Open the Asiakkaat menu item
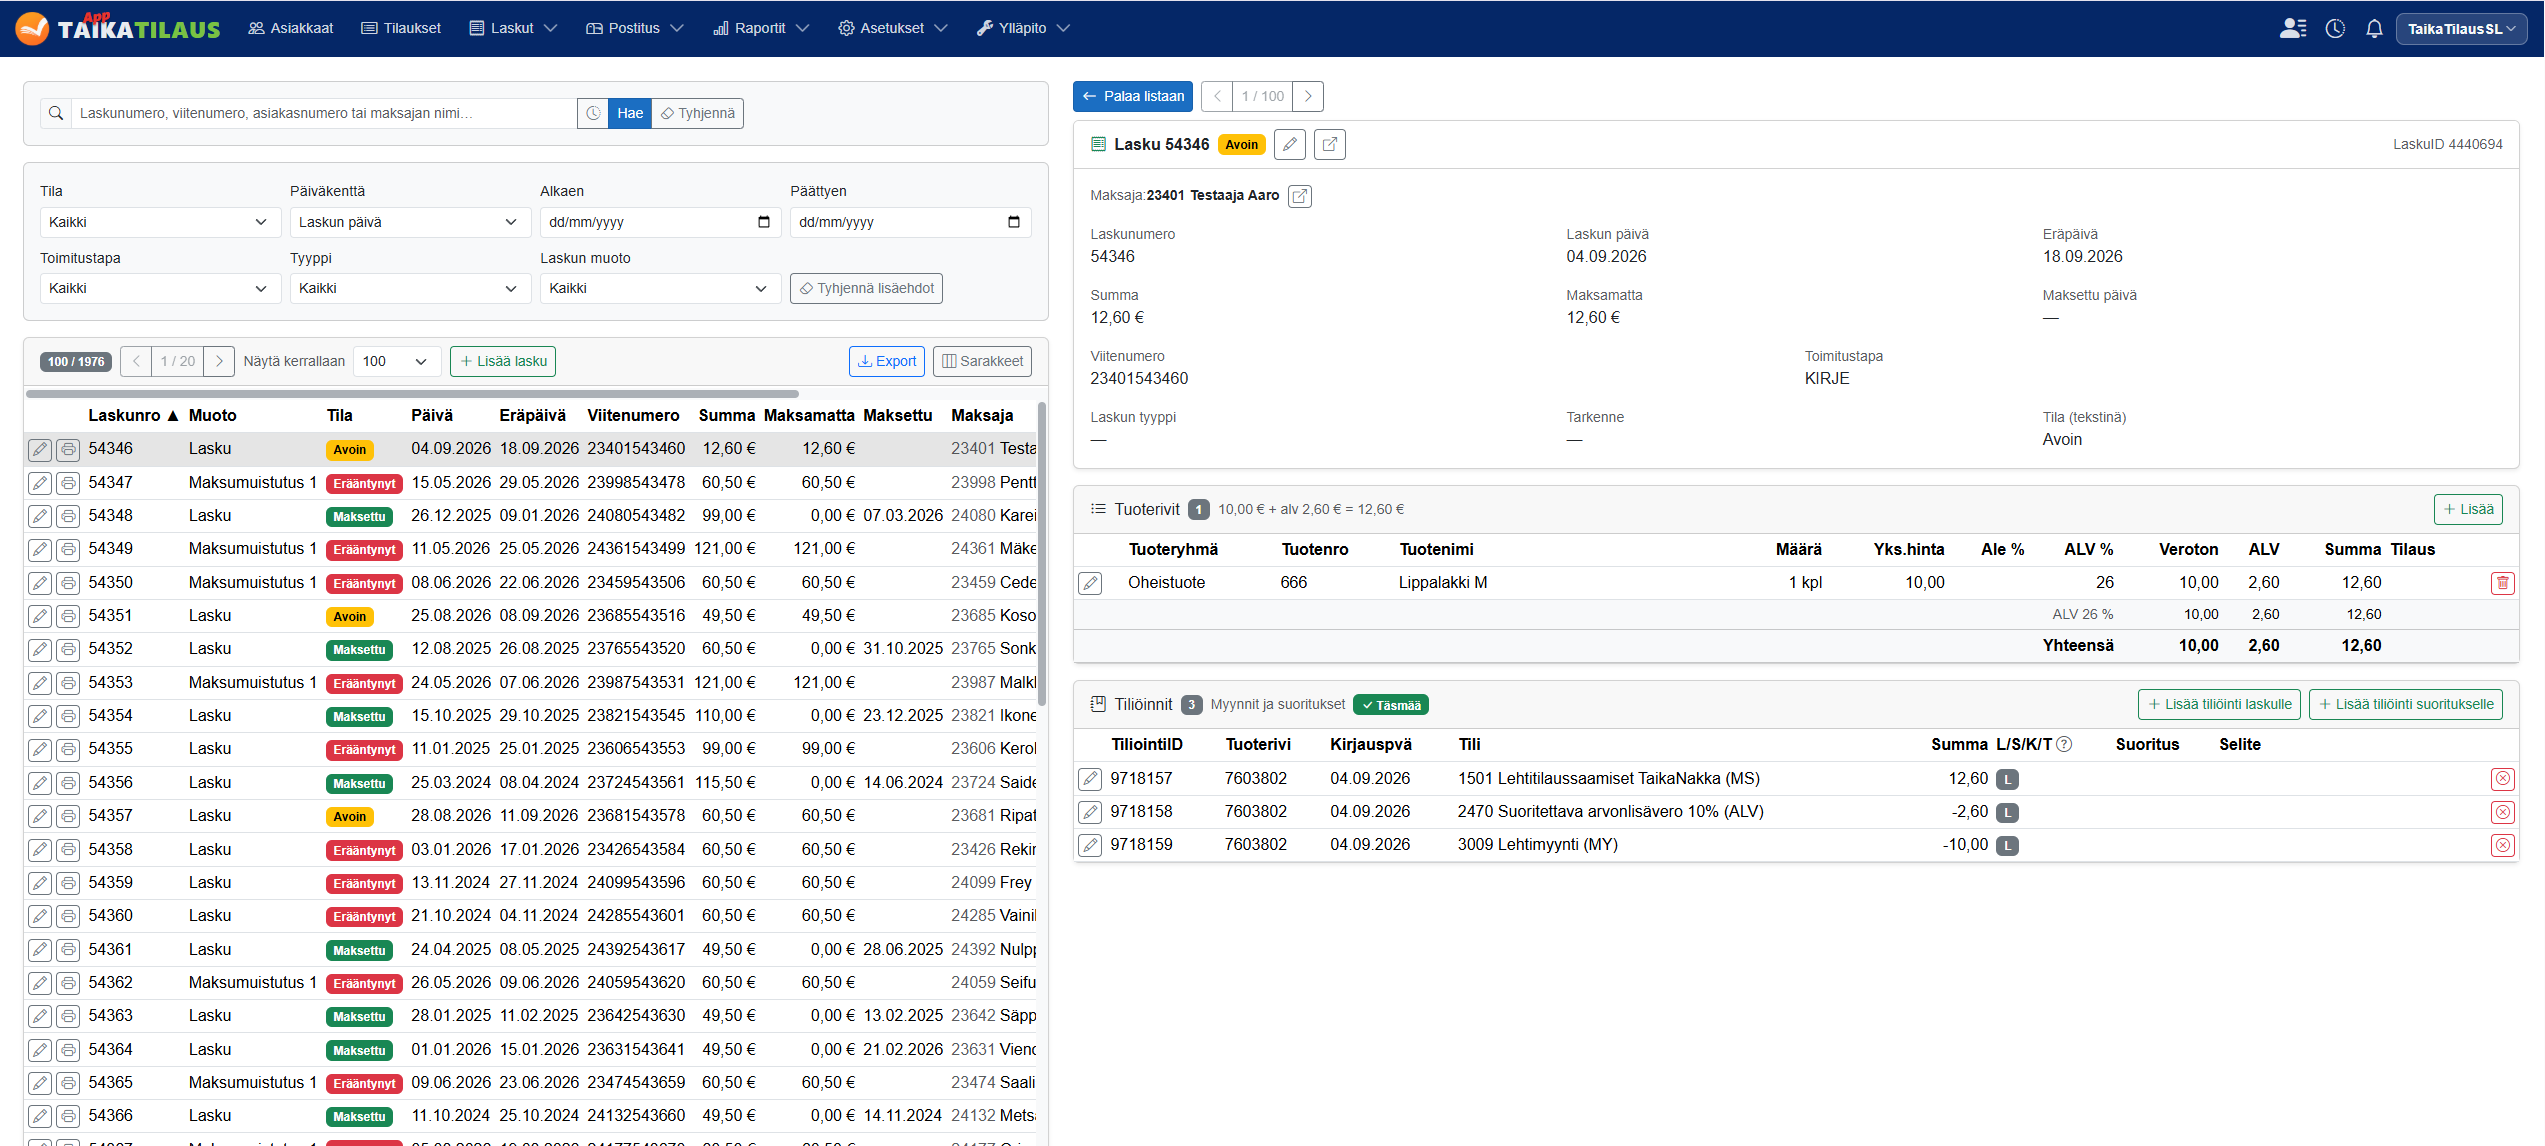This screenshot has width=2545, height=1146. [x=291, y=28]
